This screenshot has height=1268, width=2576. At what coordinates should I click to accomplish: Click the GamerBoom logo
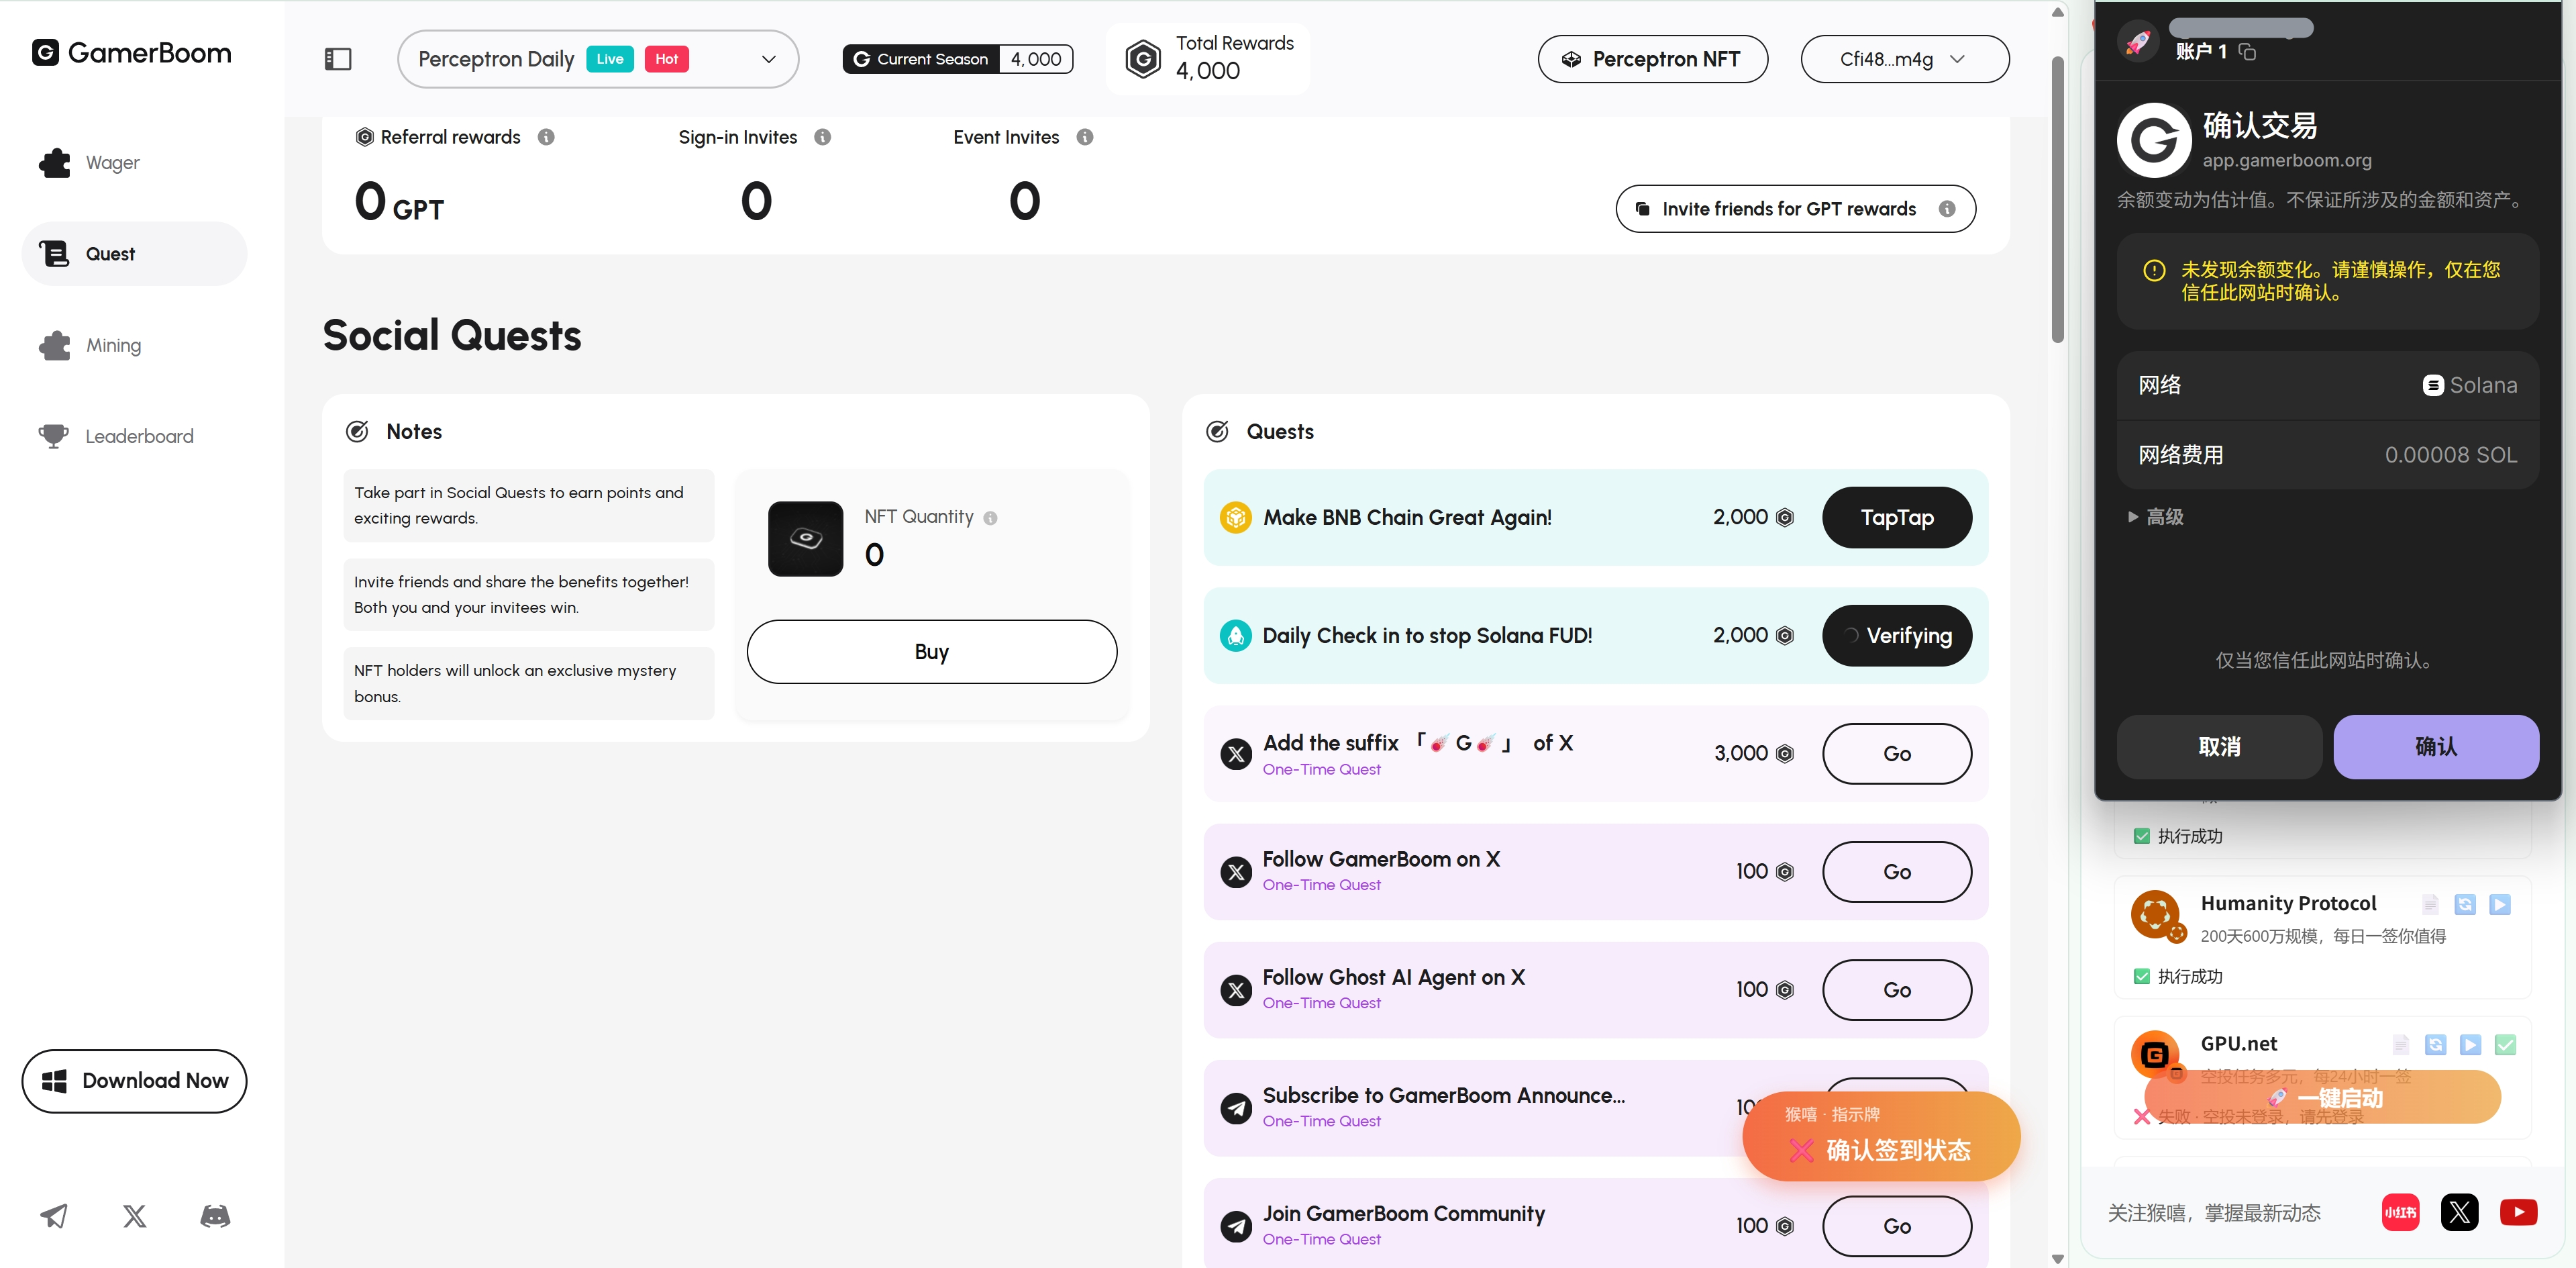(131, 53)
